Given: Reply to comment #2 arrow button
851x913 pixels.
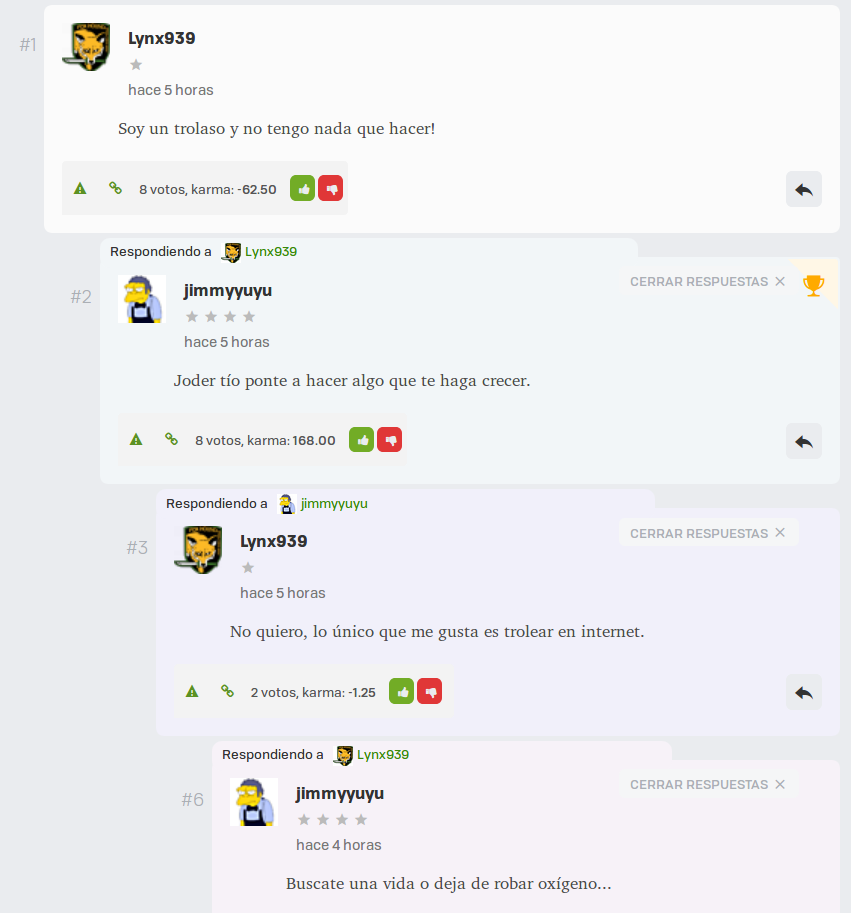Looking at the screenshot, I should click(x=804, y=441).
